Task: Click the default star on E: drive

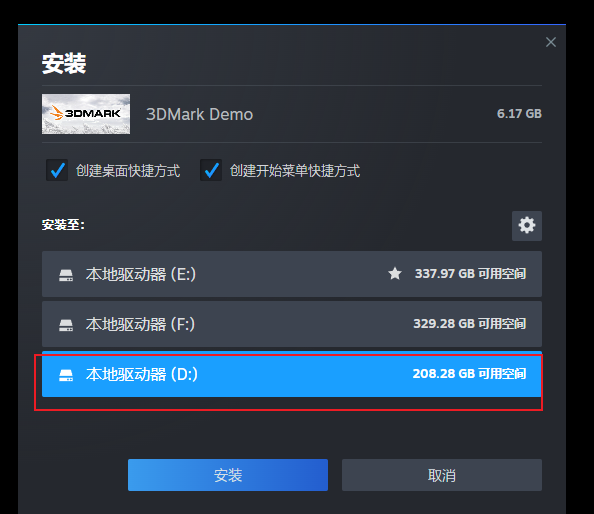Action: pyautogui.click(x=395, y=273)
